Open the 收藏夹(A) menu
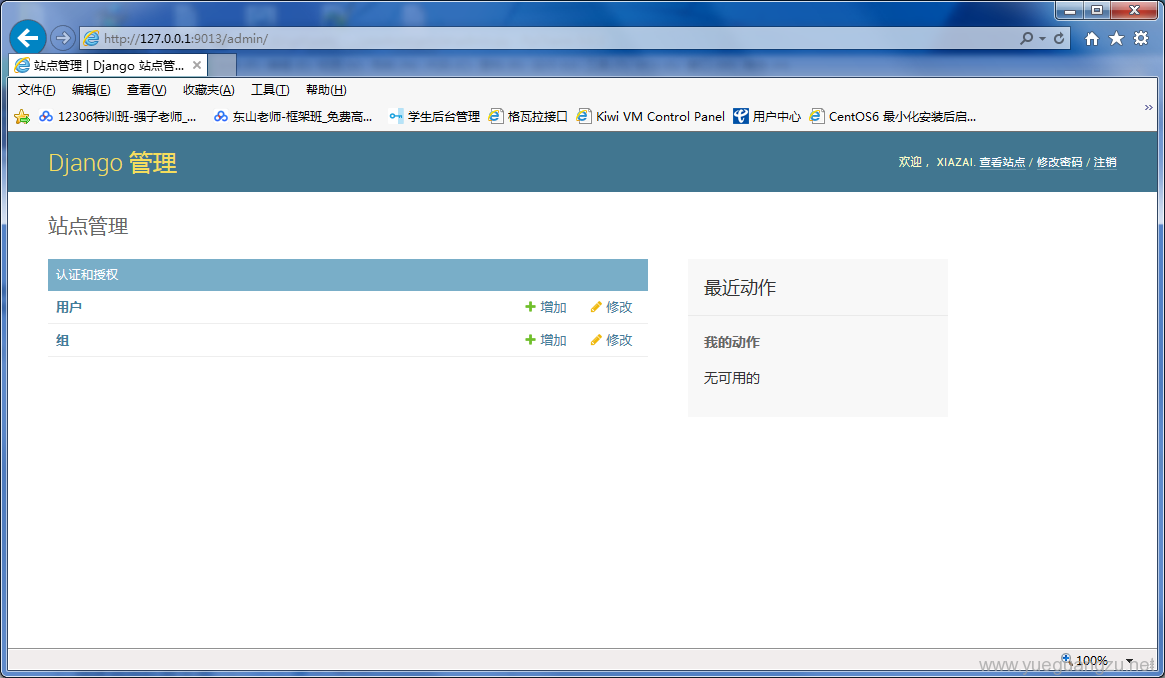 209,90
